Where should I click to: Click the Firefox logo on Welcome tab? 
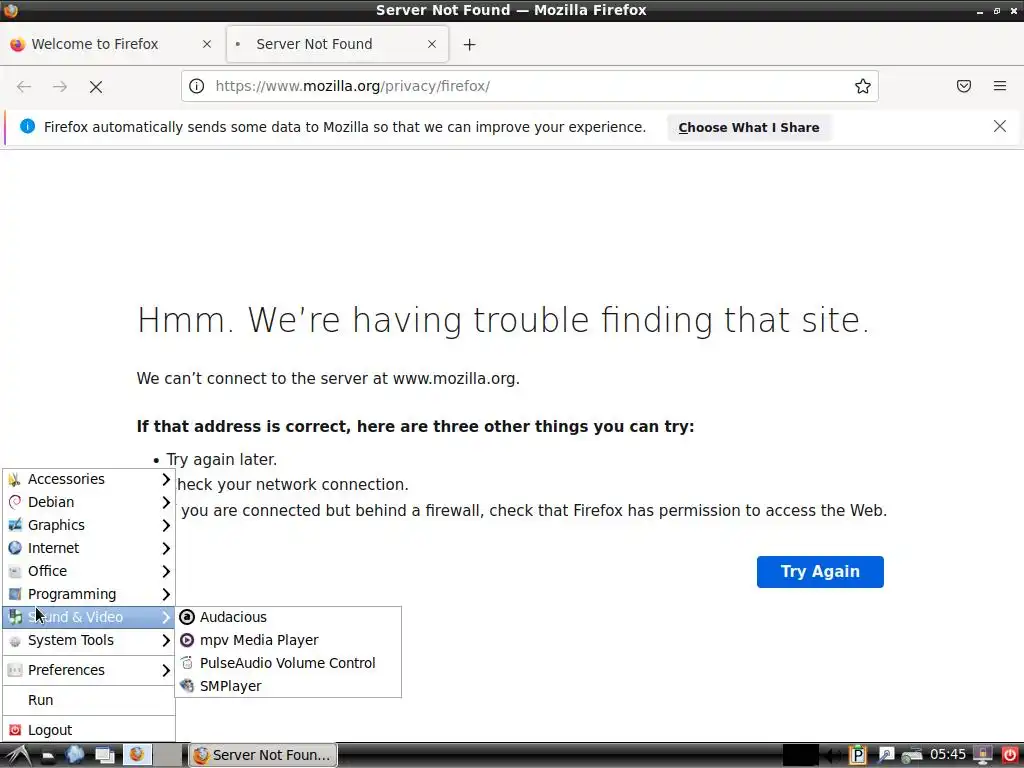pos(18,44)
